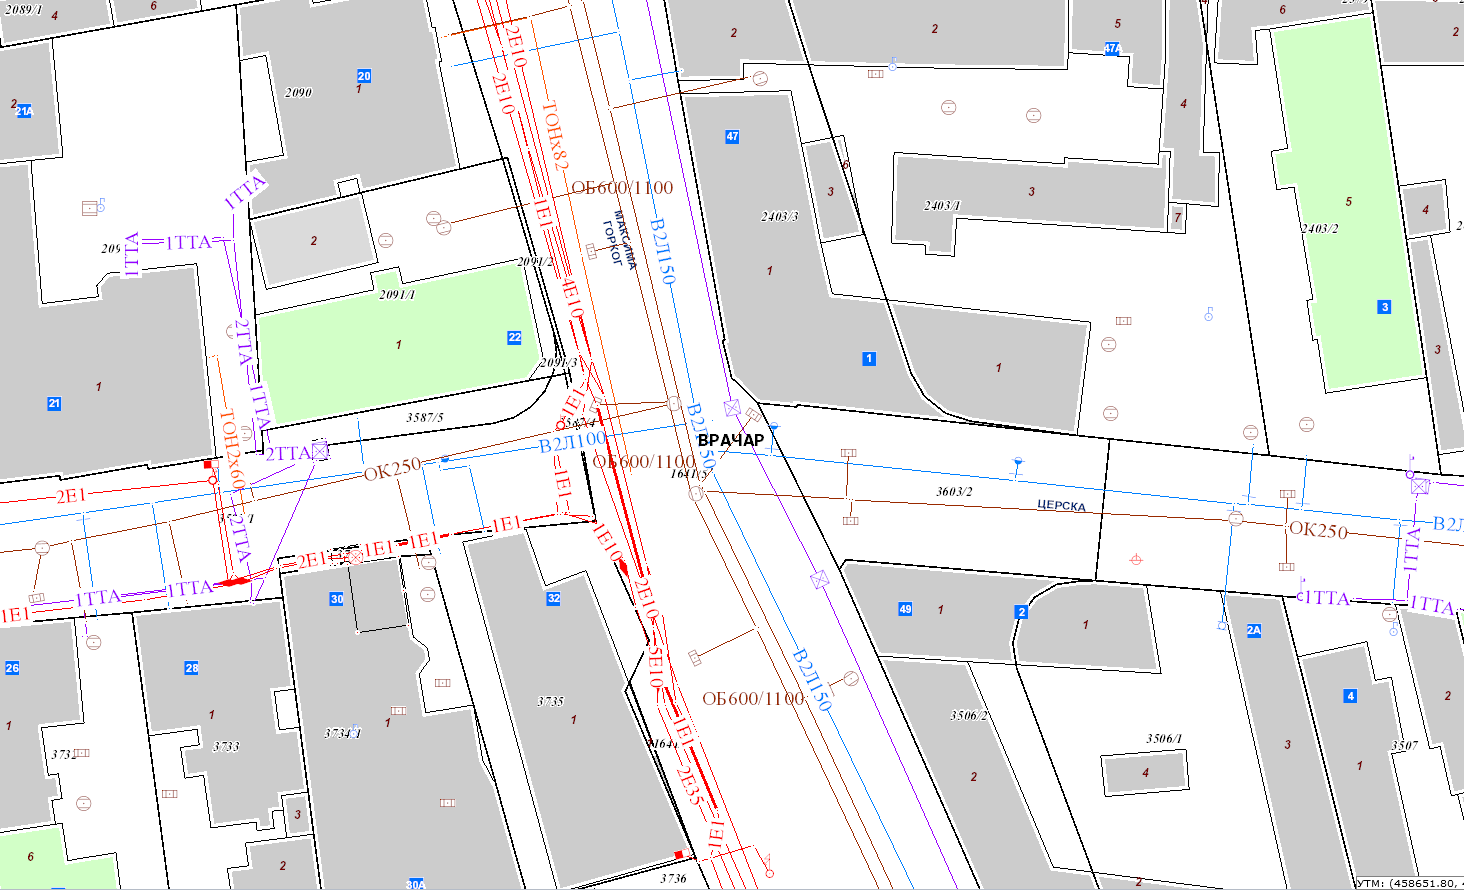
Task: Click the blue 47A address marker
Action: pyautogui.click(x=1112, y=48)
